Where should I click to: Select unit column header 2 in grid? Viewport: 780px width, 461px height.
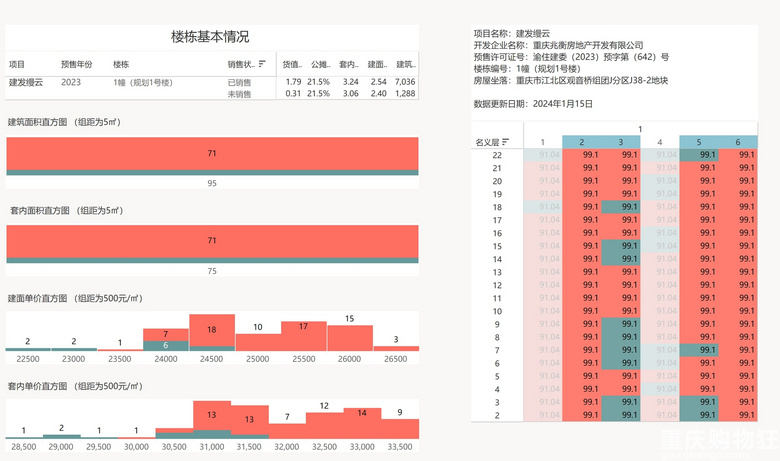click(x=582, y=142)
